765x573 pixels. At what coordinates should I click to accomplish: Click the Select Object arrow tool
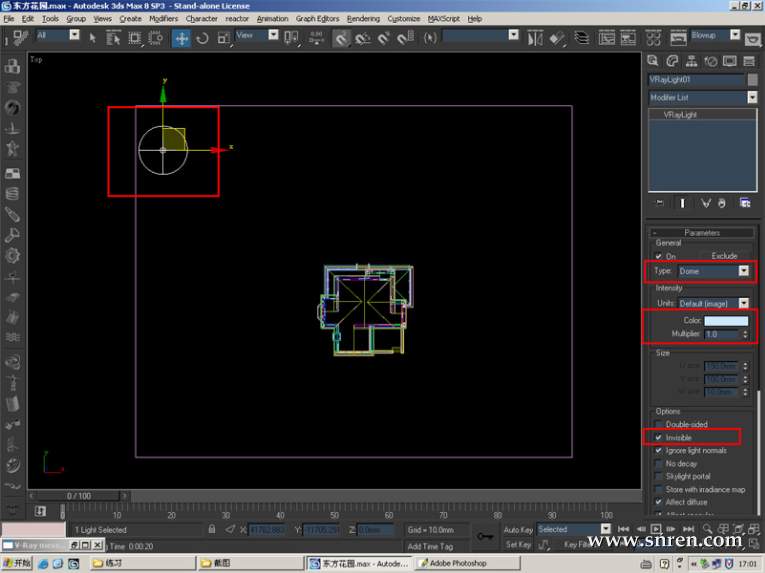92,38
